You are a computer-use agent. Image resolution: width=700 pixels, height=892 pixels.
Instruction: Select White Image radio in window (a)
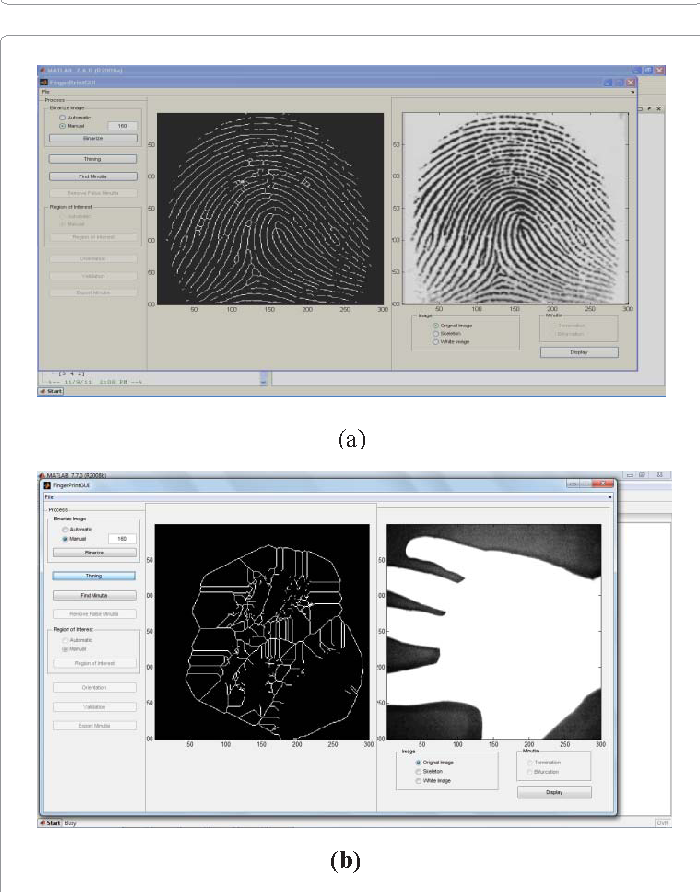click(436, 342)
